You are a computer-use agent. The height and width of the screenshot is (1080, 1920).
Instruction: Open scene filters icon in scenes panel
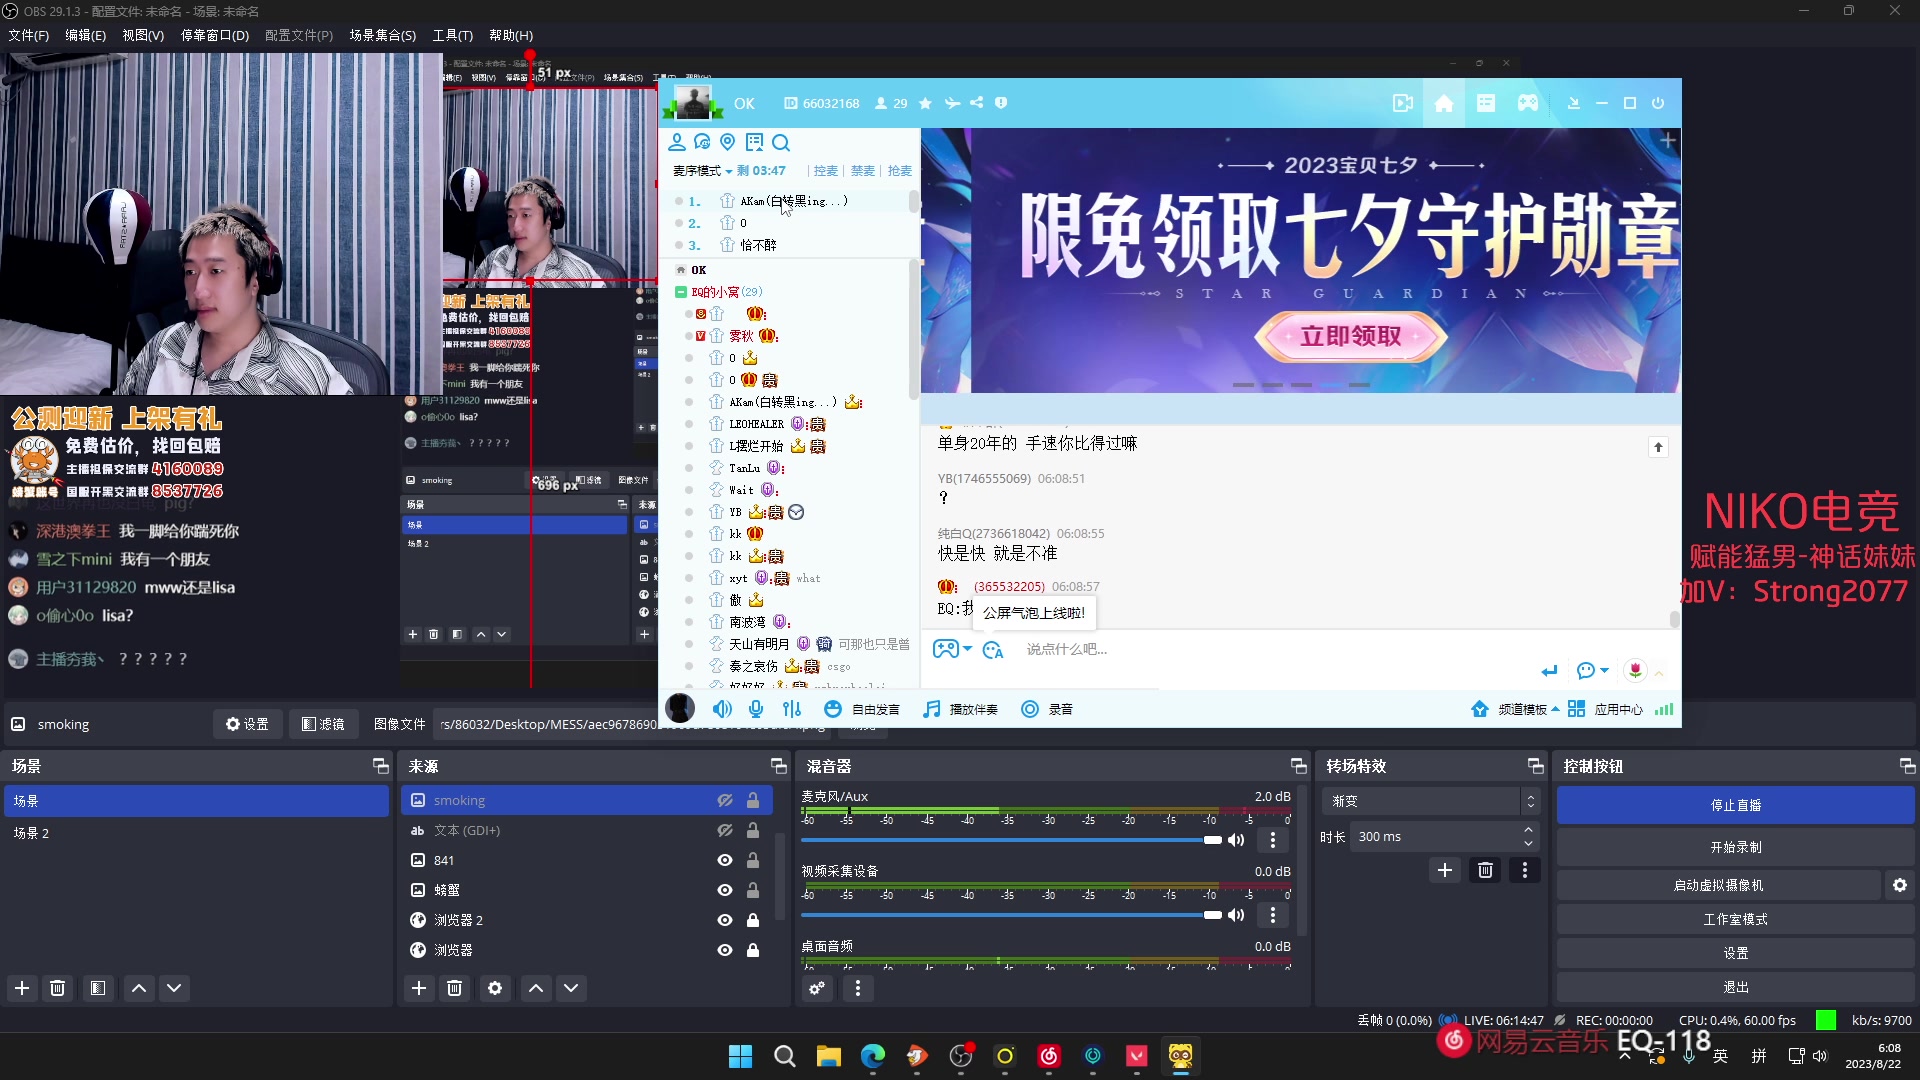[98, 988]
